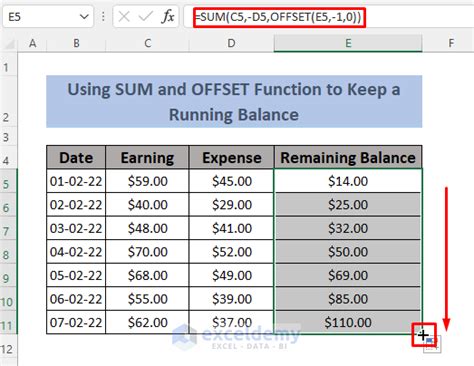474x366 pixels.
Task: Select the expense cell $39.00
Action: click(231, 299)
